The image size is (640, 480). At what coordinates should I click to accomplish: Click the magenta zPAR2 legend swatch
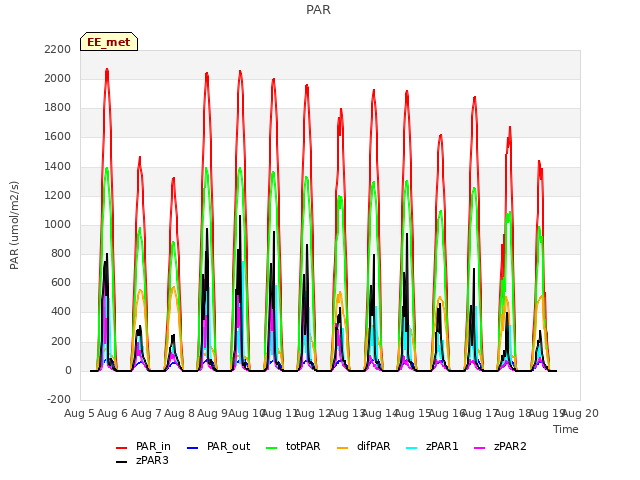(480, 448)
